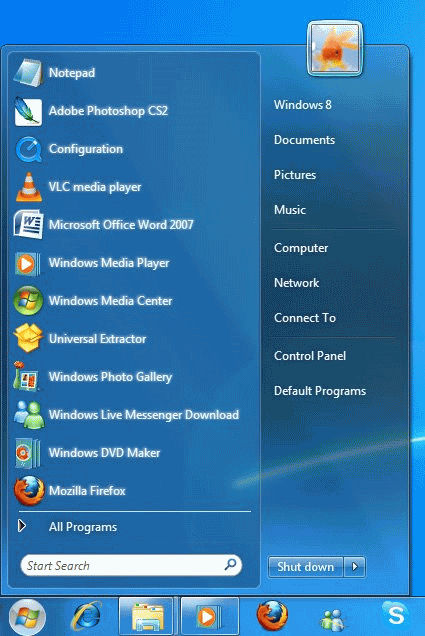Click the Configuration text label
The width and height of the screenshot is (425, 636).
point(86,149)
